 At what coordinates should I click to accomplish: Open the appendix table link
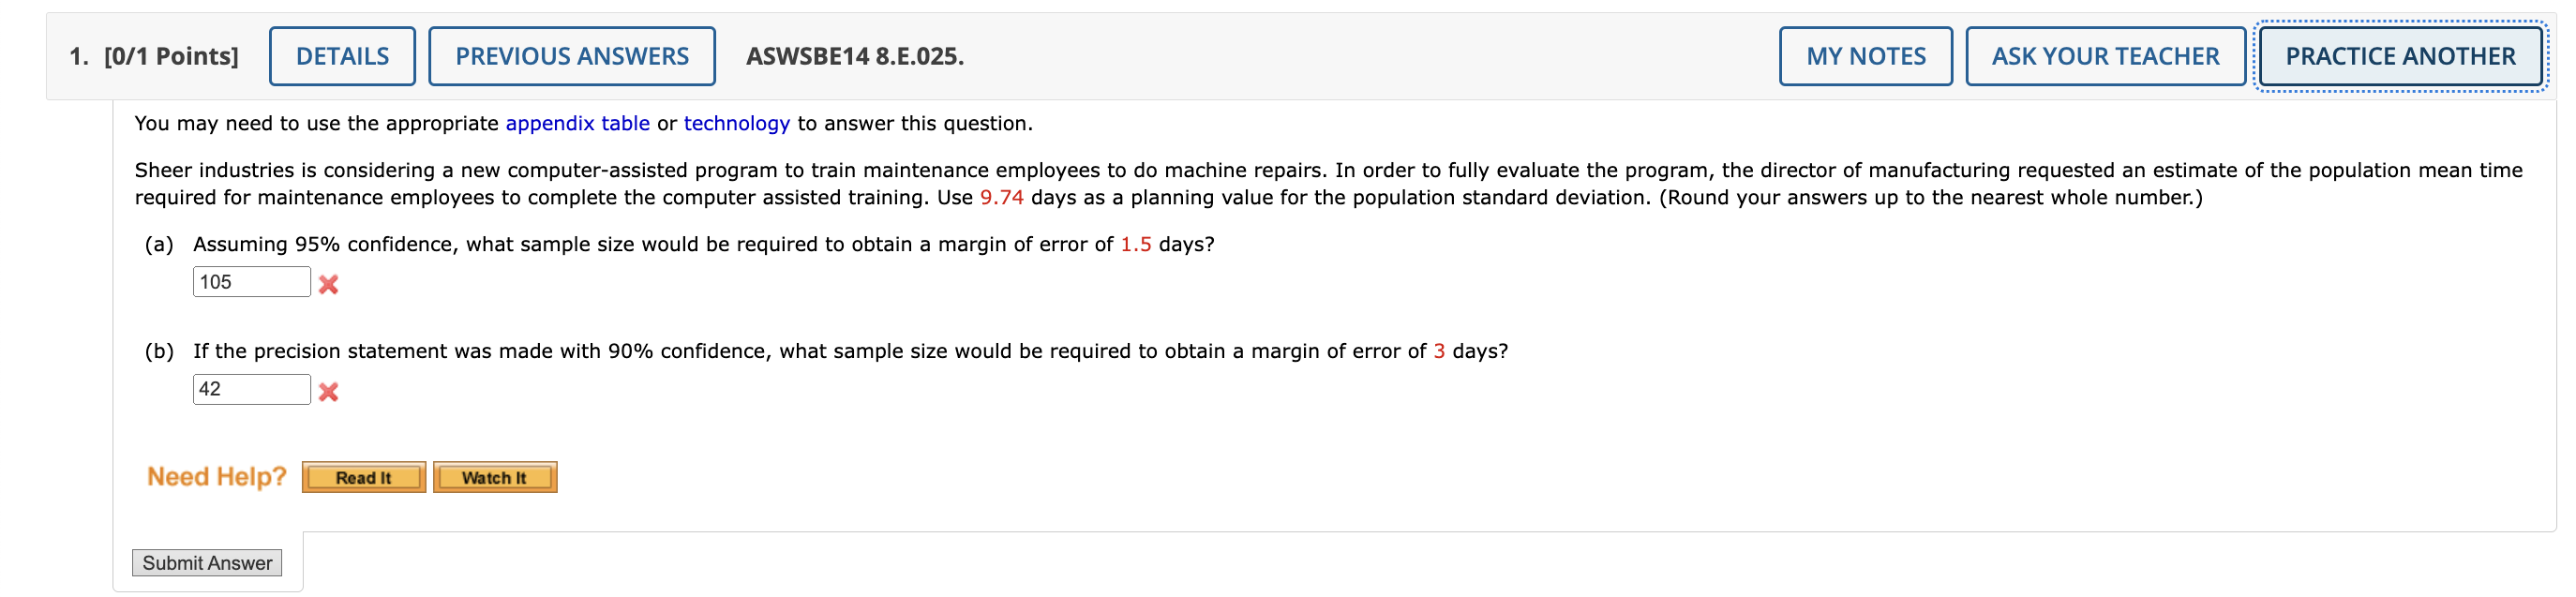tap(578, 123)
